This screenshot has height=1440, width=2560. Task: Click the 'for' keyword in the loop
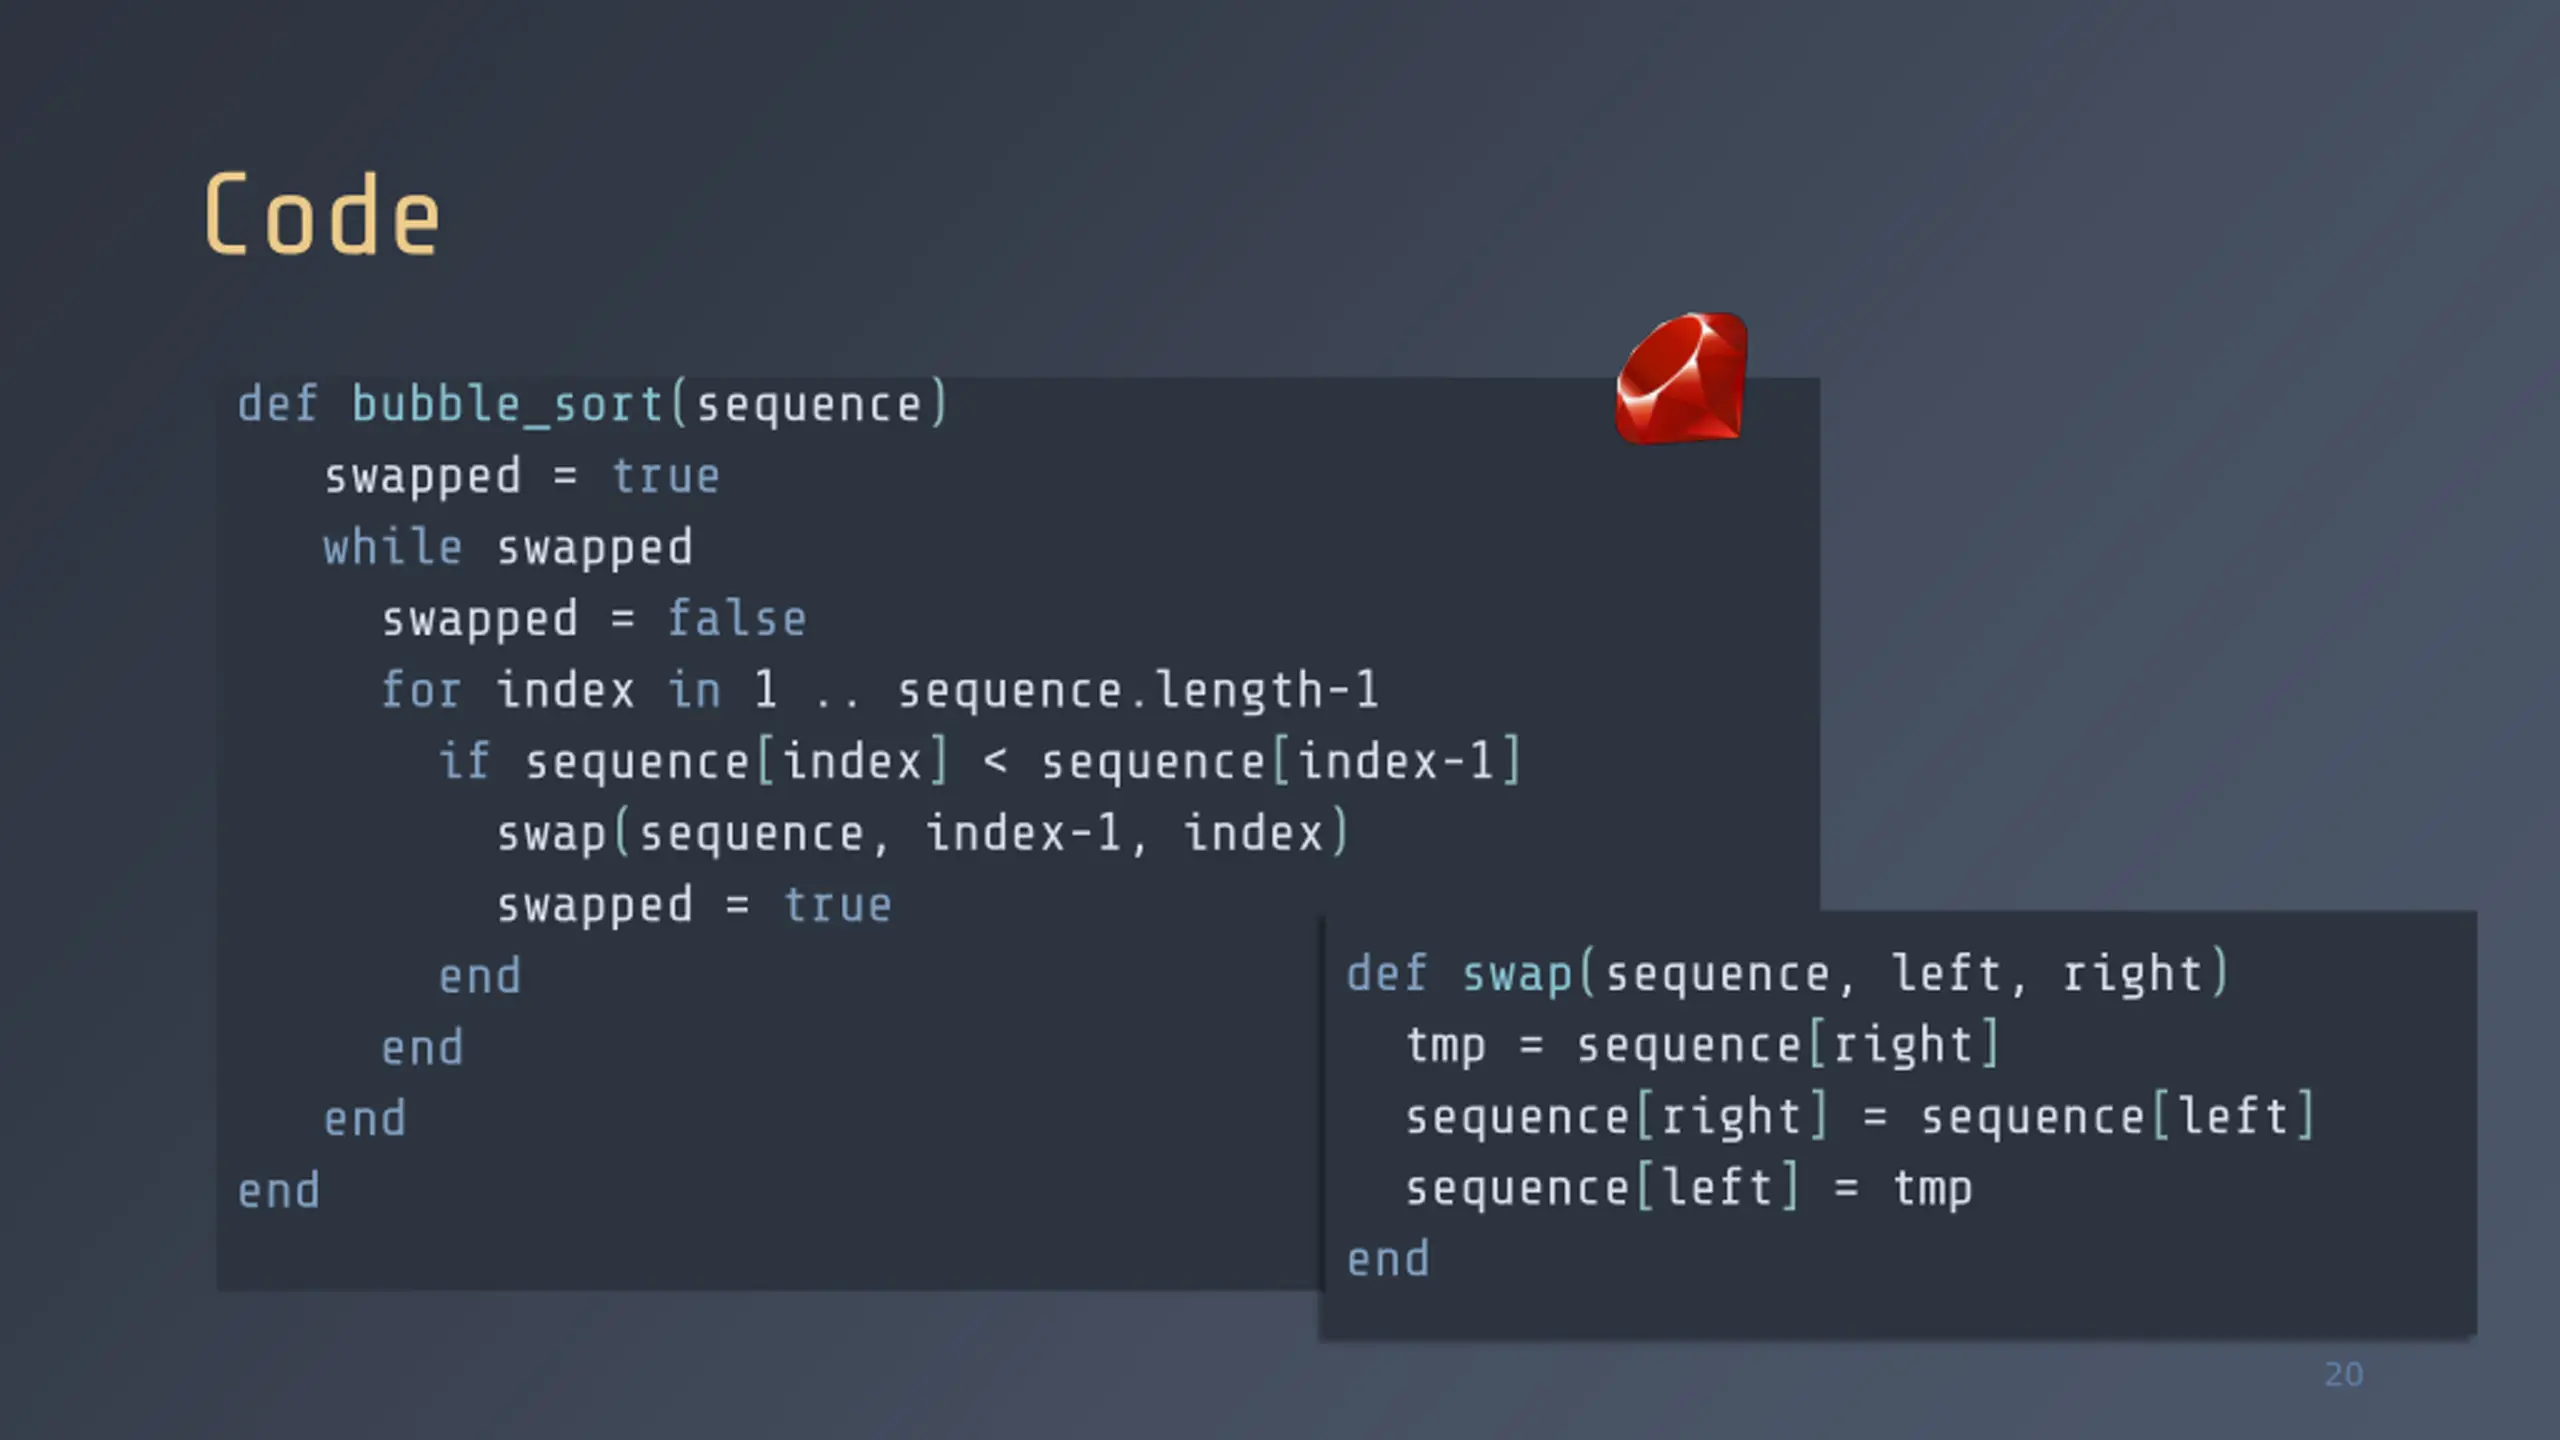pyautogui.click(x=421, y=690)
